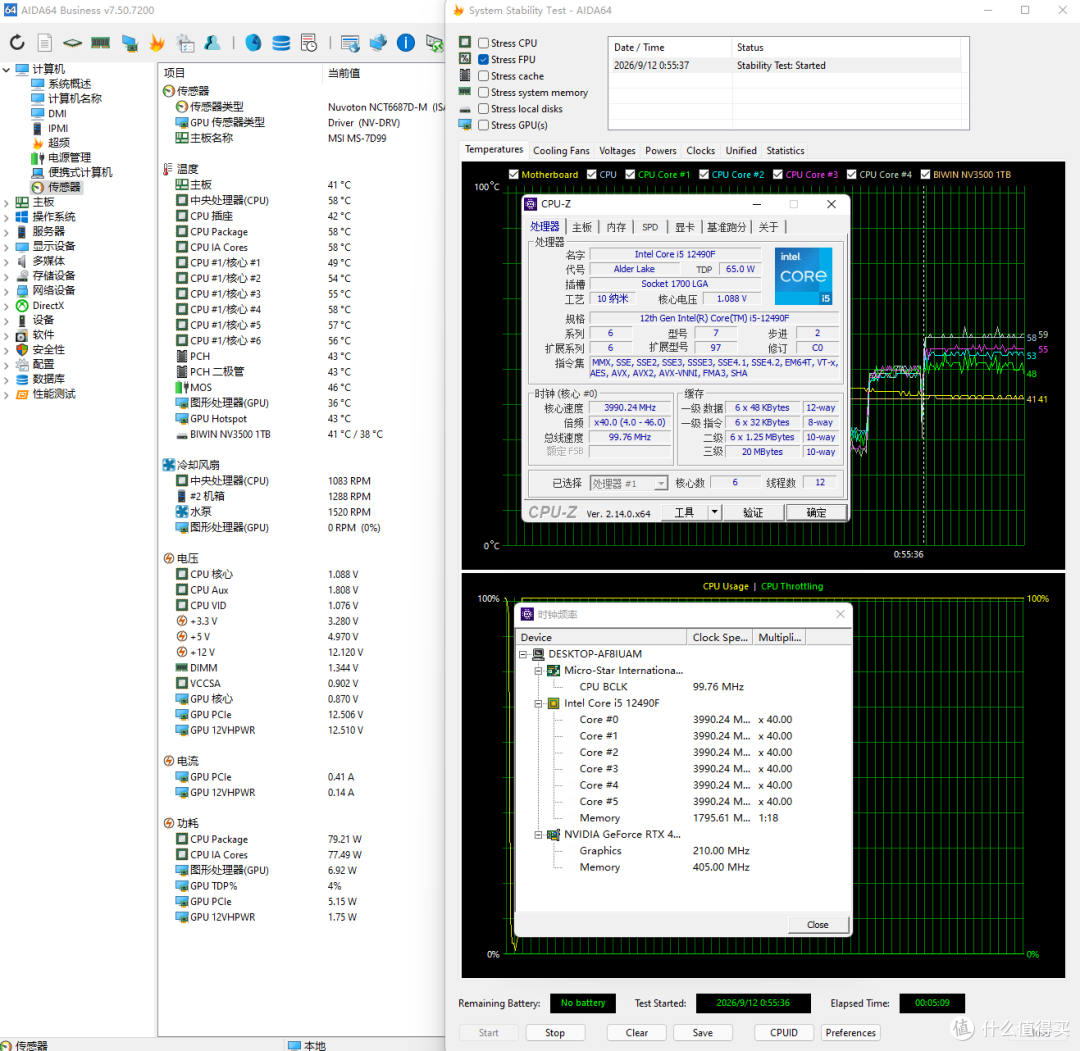Screen dimensions: 1080x1051
Task: Toggle the CPU Core #1 graph checkbox
Action: pyautogui.click(x=630, y=174)
